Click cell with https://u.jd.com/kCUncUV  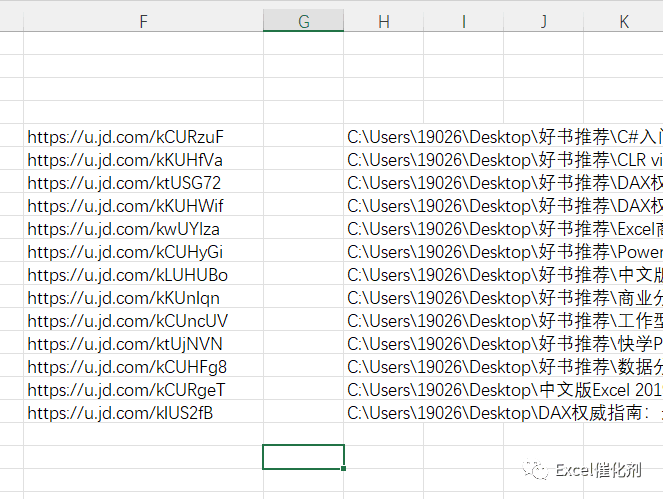[x=143, y=319]
